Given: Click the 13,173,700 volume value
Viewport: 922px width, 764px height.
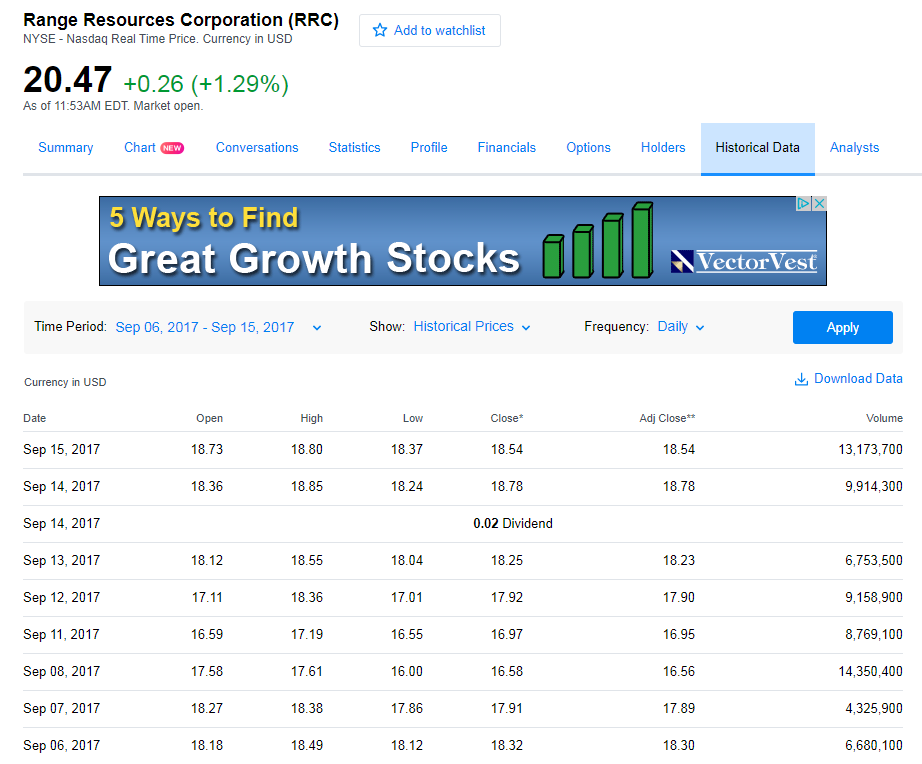Looking at the screenshot, I should [870, 449].
